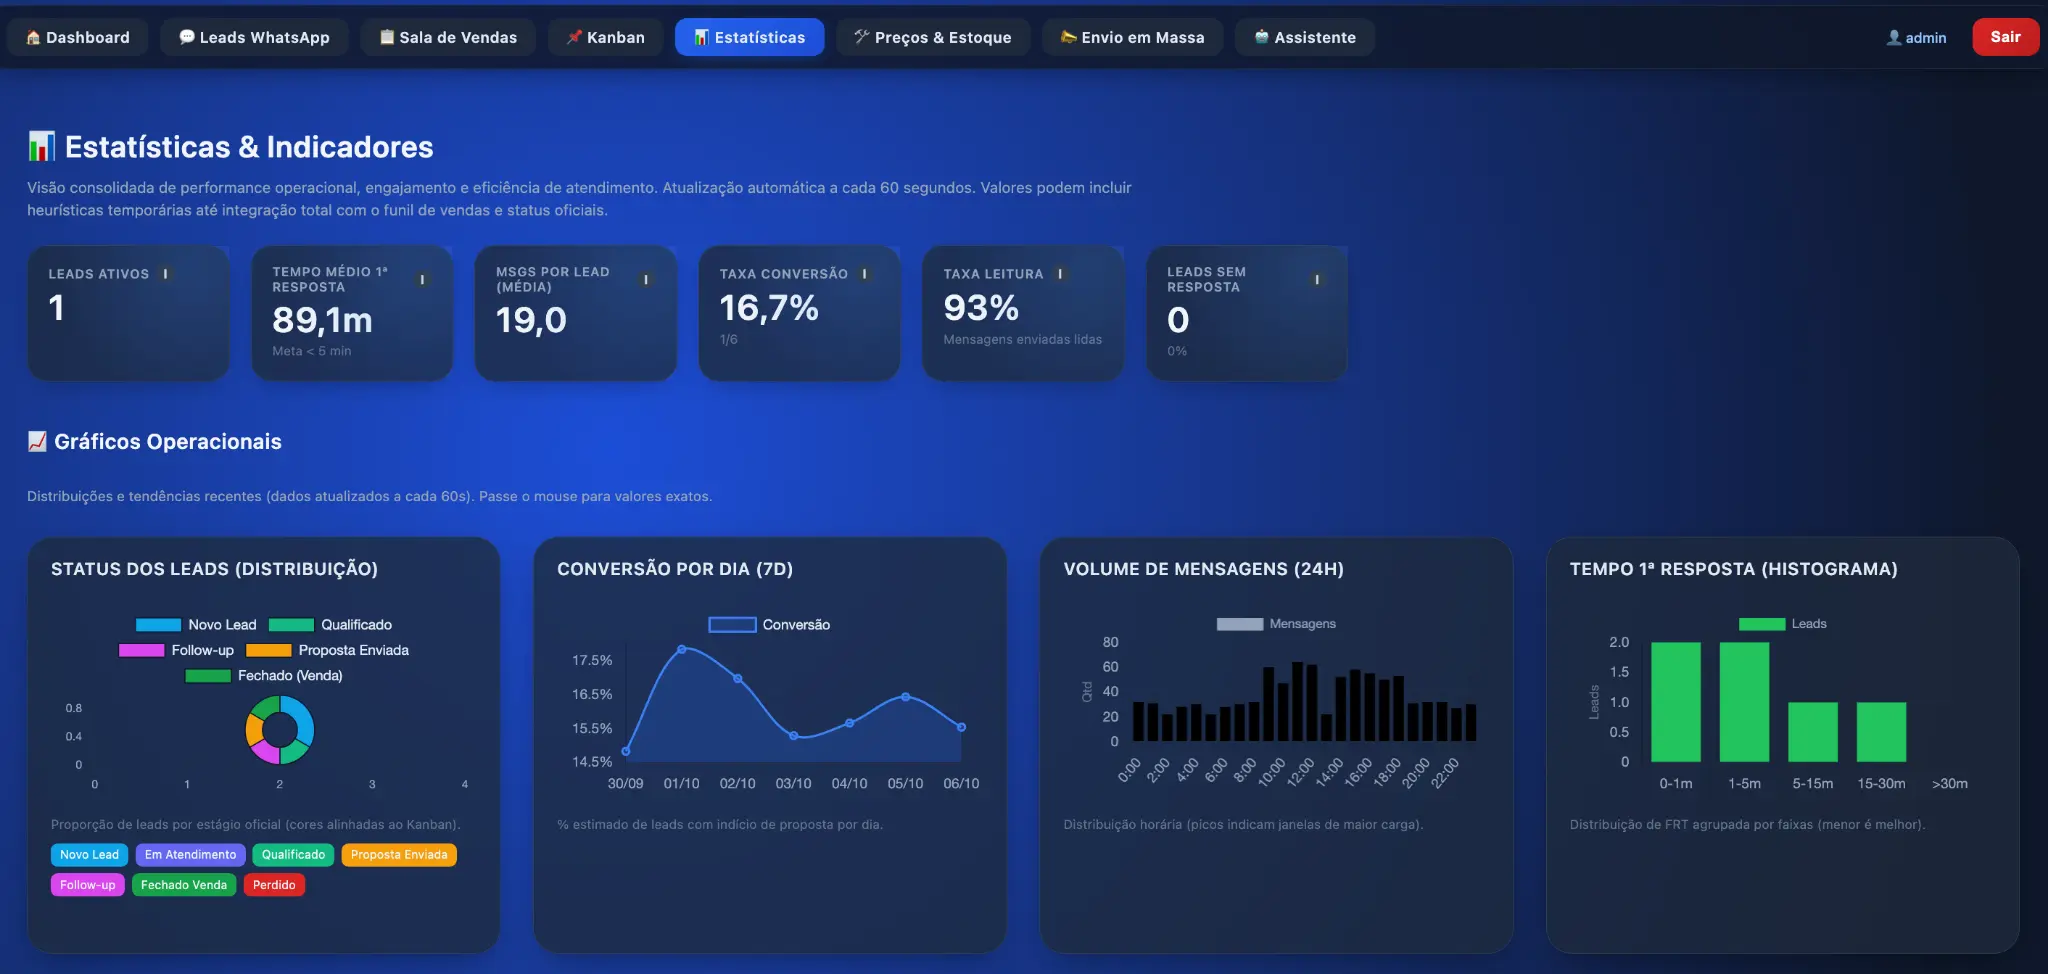The image size is (2048, 974).
Task: Click info icon on Tempo Médio 1ª Resposta card
Action: pos(422,280)
